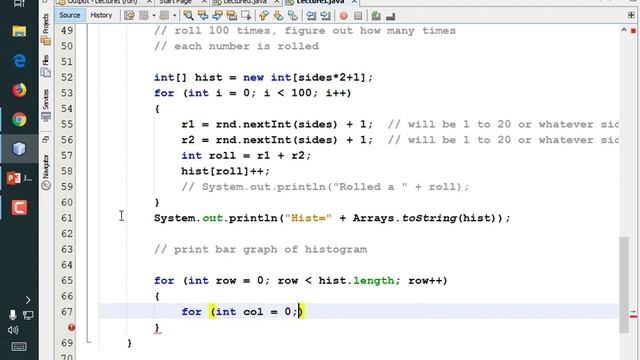Click the Find Selection magnifier icon
The image size is (640, 360).
(x=188, y=16)
